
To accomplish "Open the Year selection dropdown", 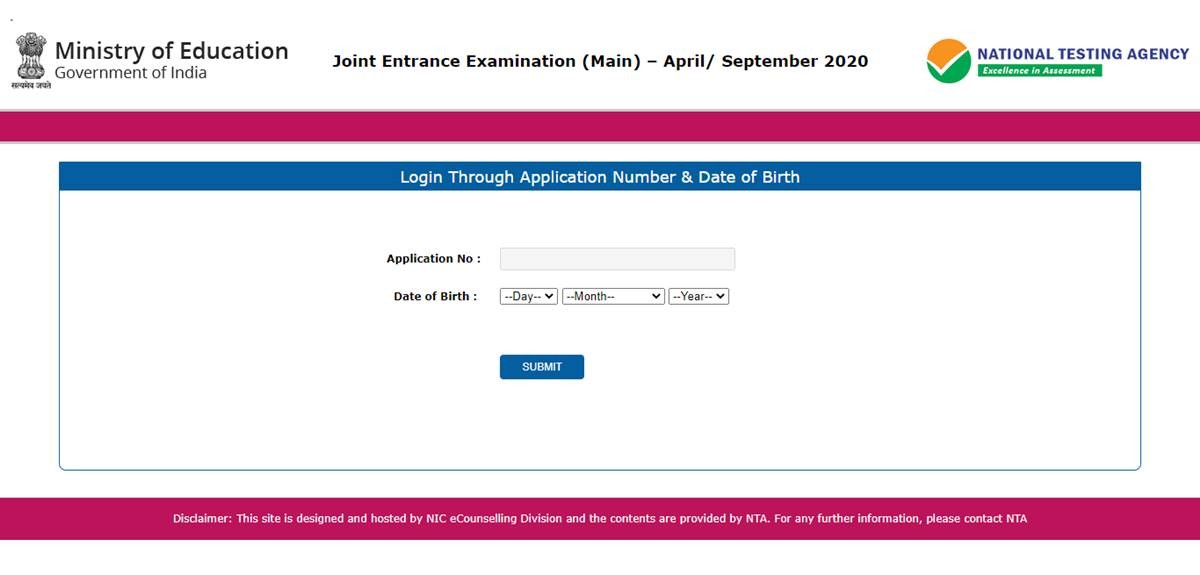I will (699, 297).
